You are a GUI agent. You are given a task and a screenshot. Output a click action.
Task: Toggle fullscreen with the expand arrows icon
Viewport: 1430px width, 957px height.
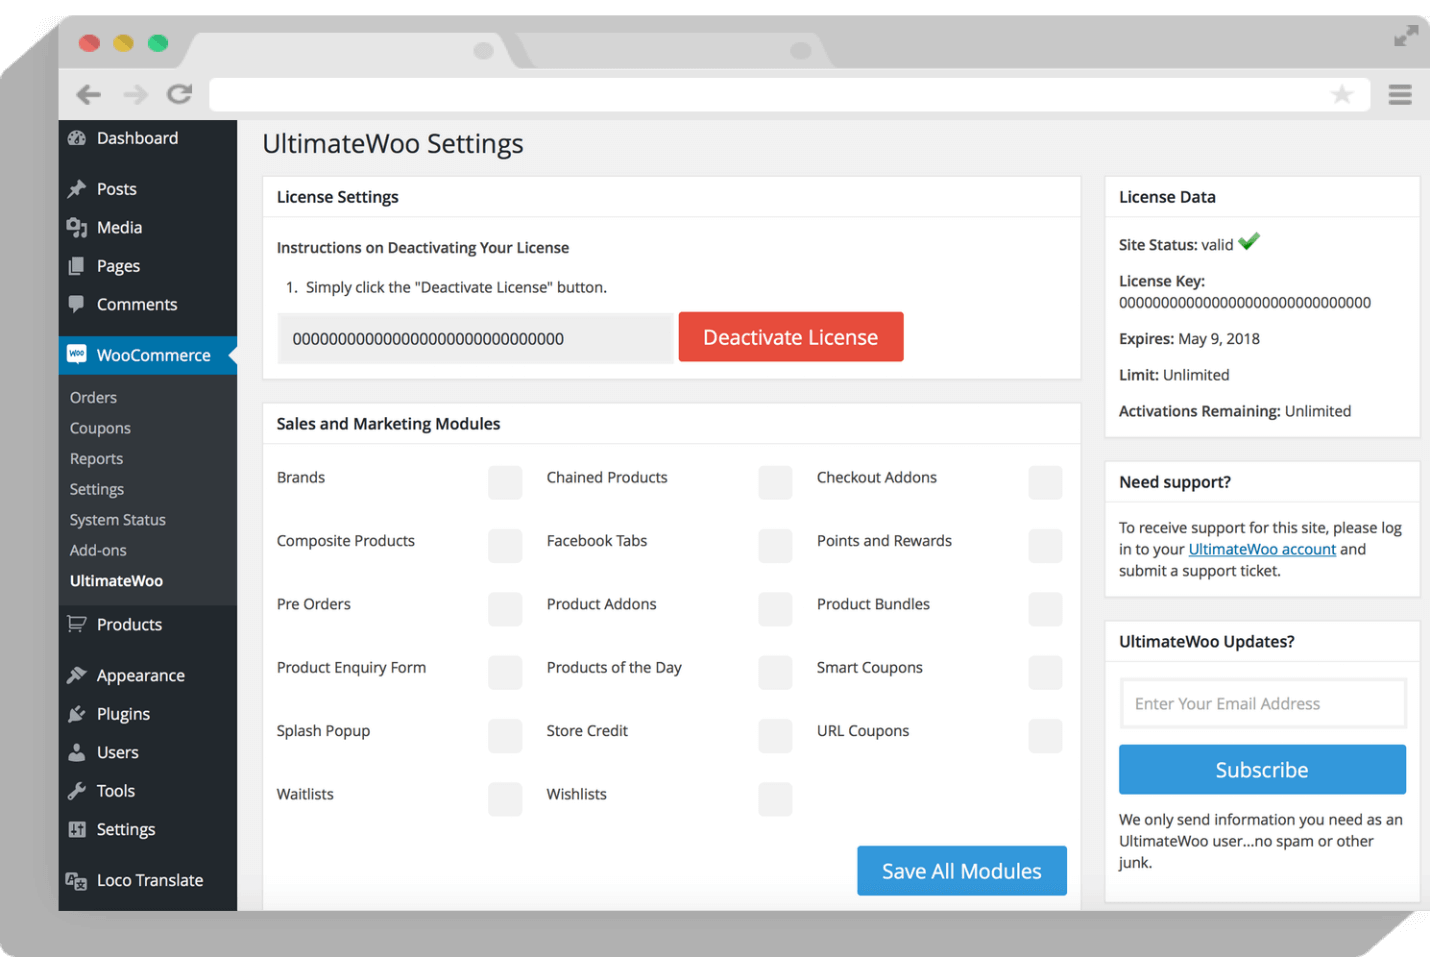click(x=1406, y=36)
